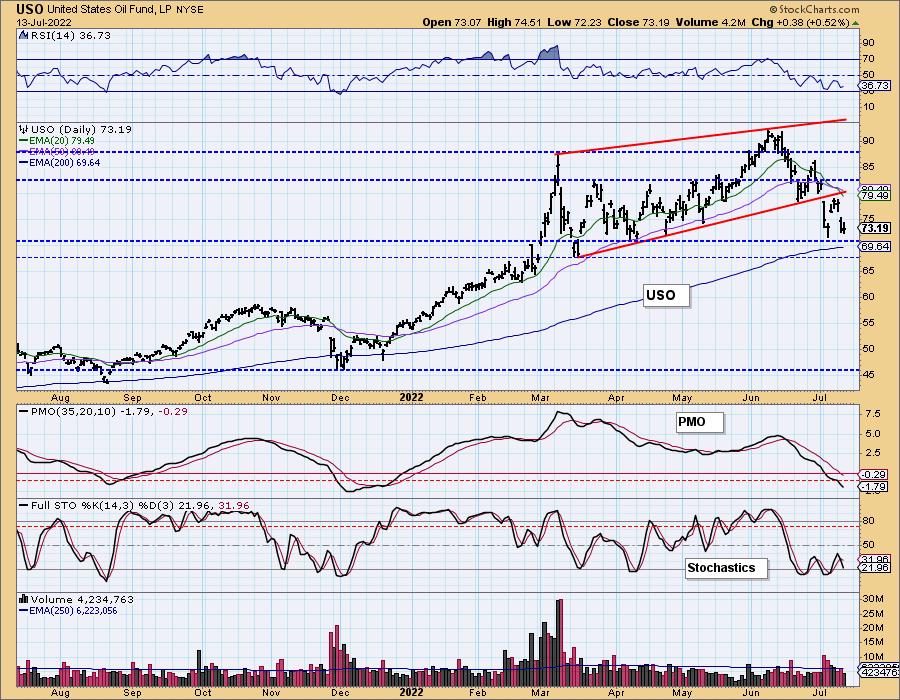Click the 13-Jul-2022 chart date
900x700 pixels.
point(44,22)
